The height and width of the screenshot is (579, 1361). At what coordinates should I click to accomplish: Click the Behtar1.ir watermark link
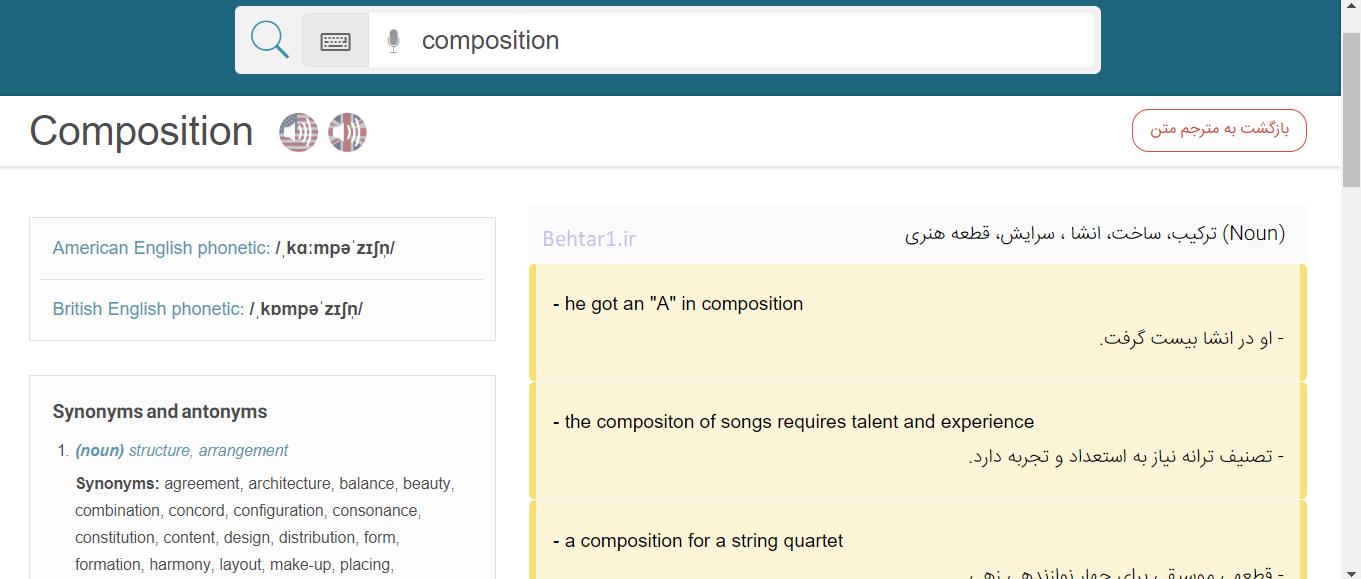pos(589,239)
